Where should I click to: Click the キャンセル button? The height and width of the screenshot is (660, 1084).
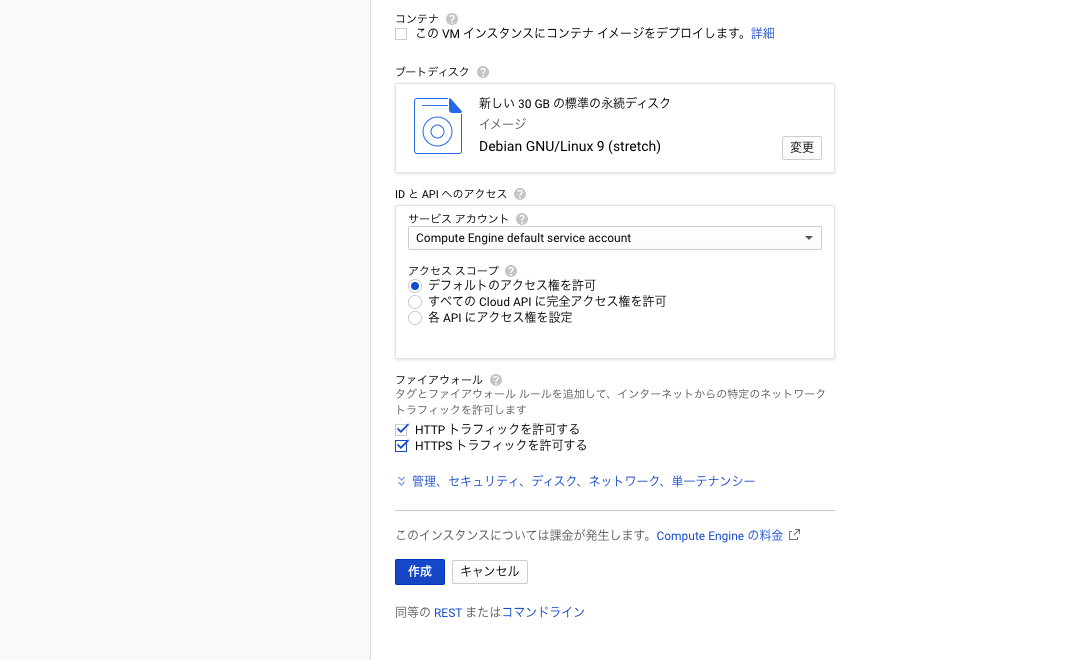489,571
